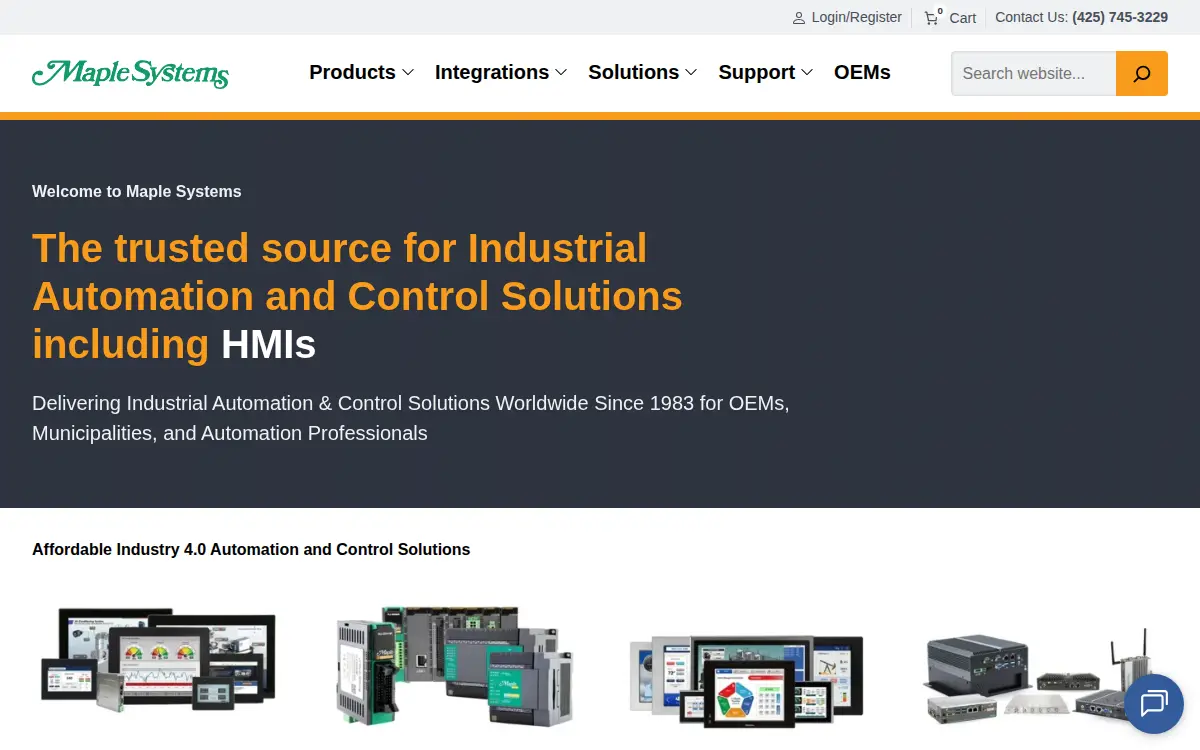Expand the Integrations chevron arrow

pos(561,73)
